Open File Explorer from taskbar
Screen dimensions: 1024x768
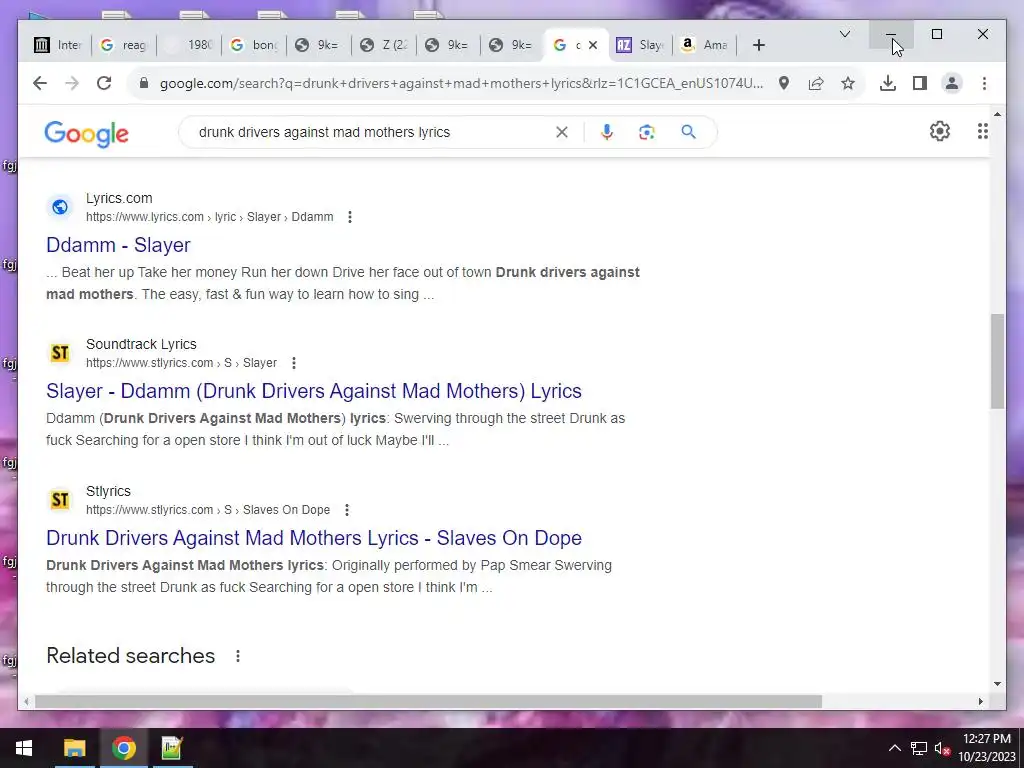pos(74,748)
